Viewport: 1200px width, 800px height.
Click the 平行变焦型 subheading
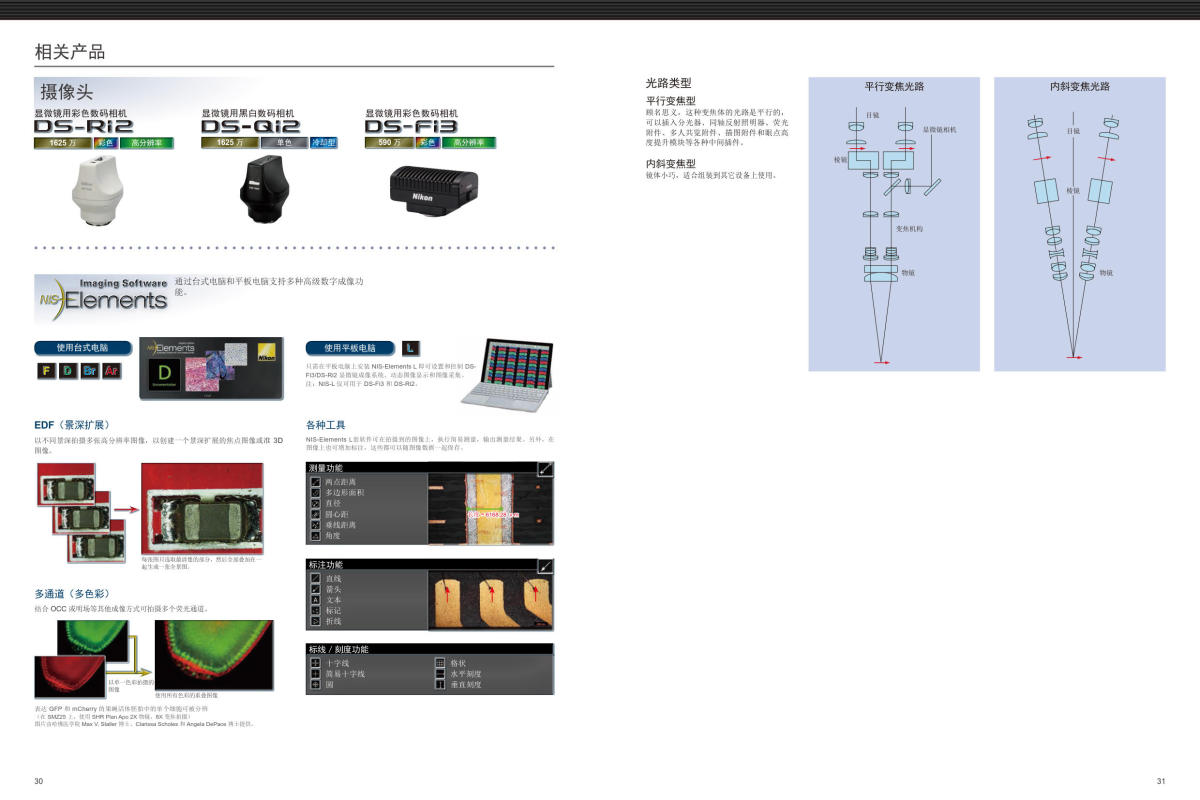[x=671, y=101]
